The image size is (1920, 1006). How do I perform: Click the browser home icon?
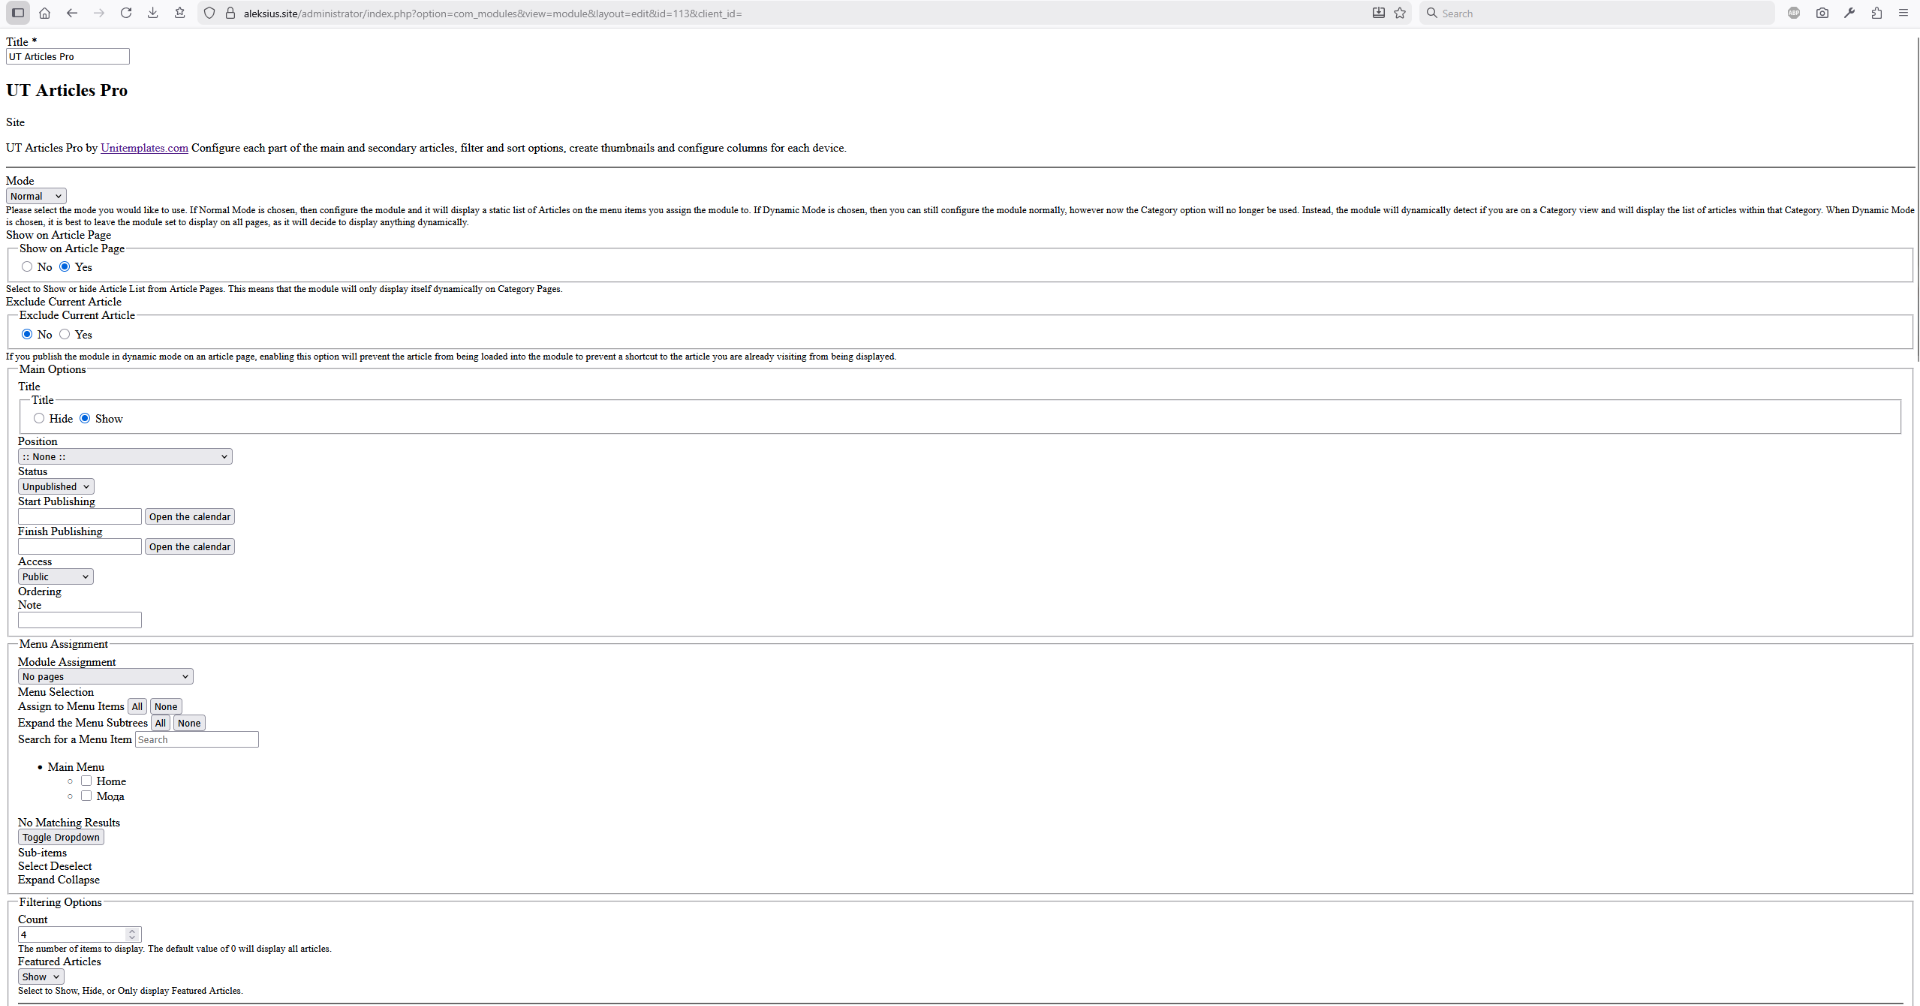point(45,13)
